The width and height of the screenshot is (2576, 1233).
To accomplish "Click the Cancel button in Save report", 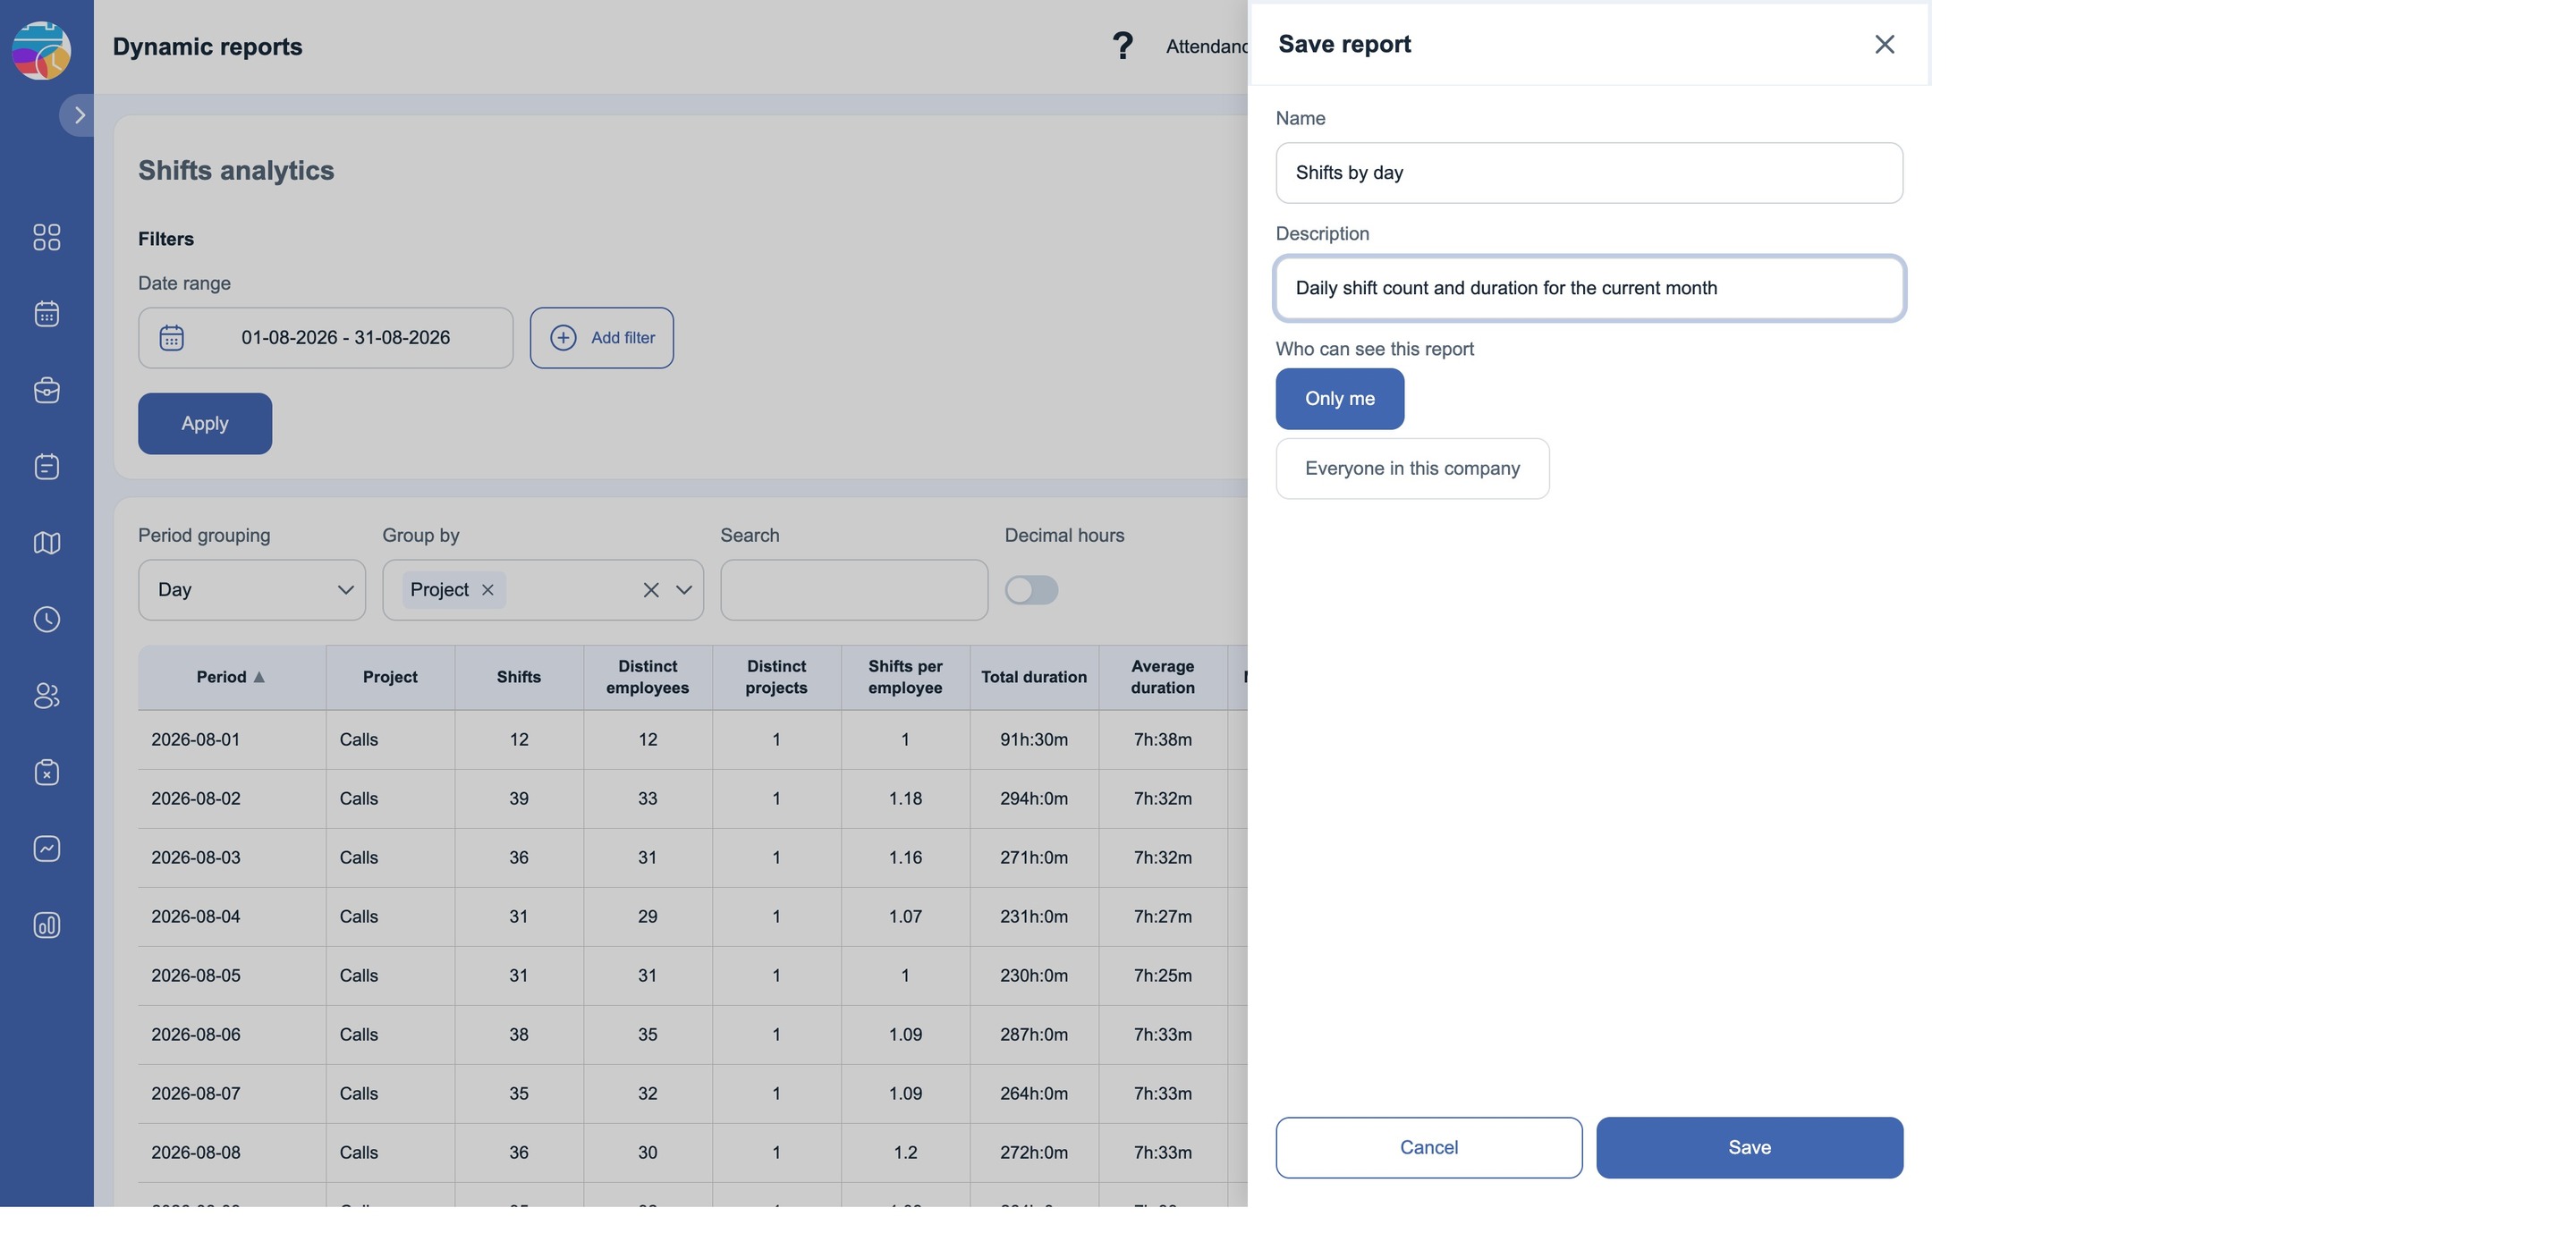I will tap(1428, 1148).
